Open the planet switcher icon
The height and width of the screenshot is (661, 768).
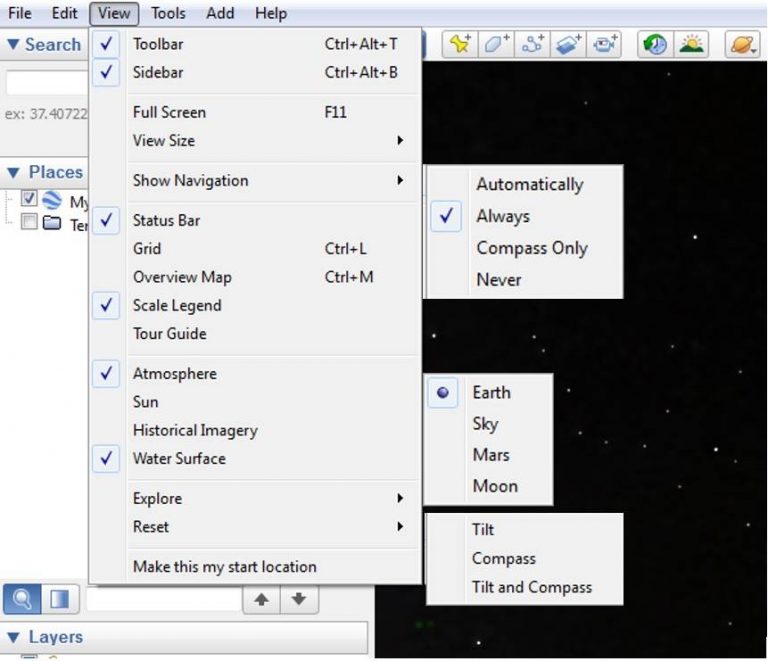(743, 45)
